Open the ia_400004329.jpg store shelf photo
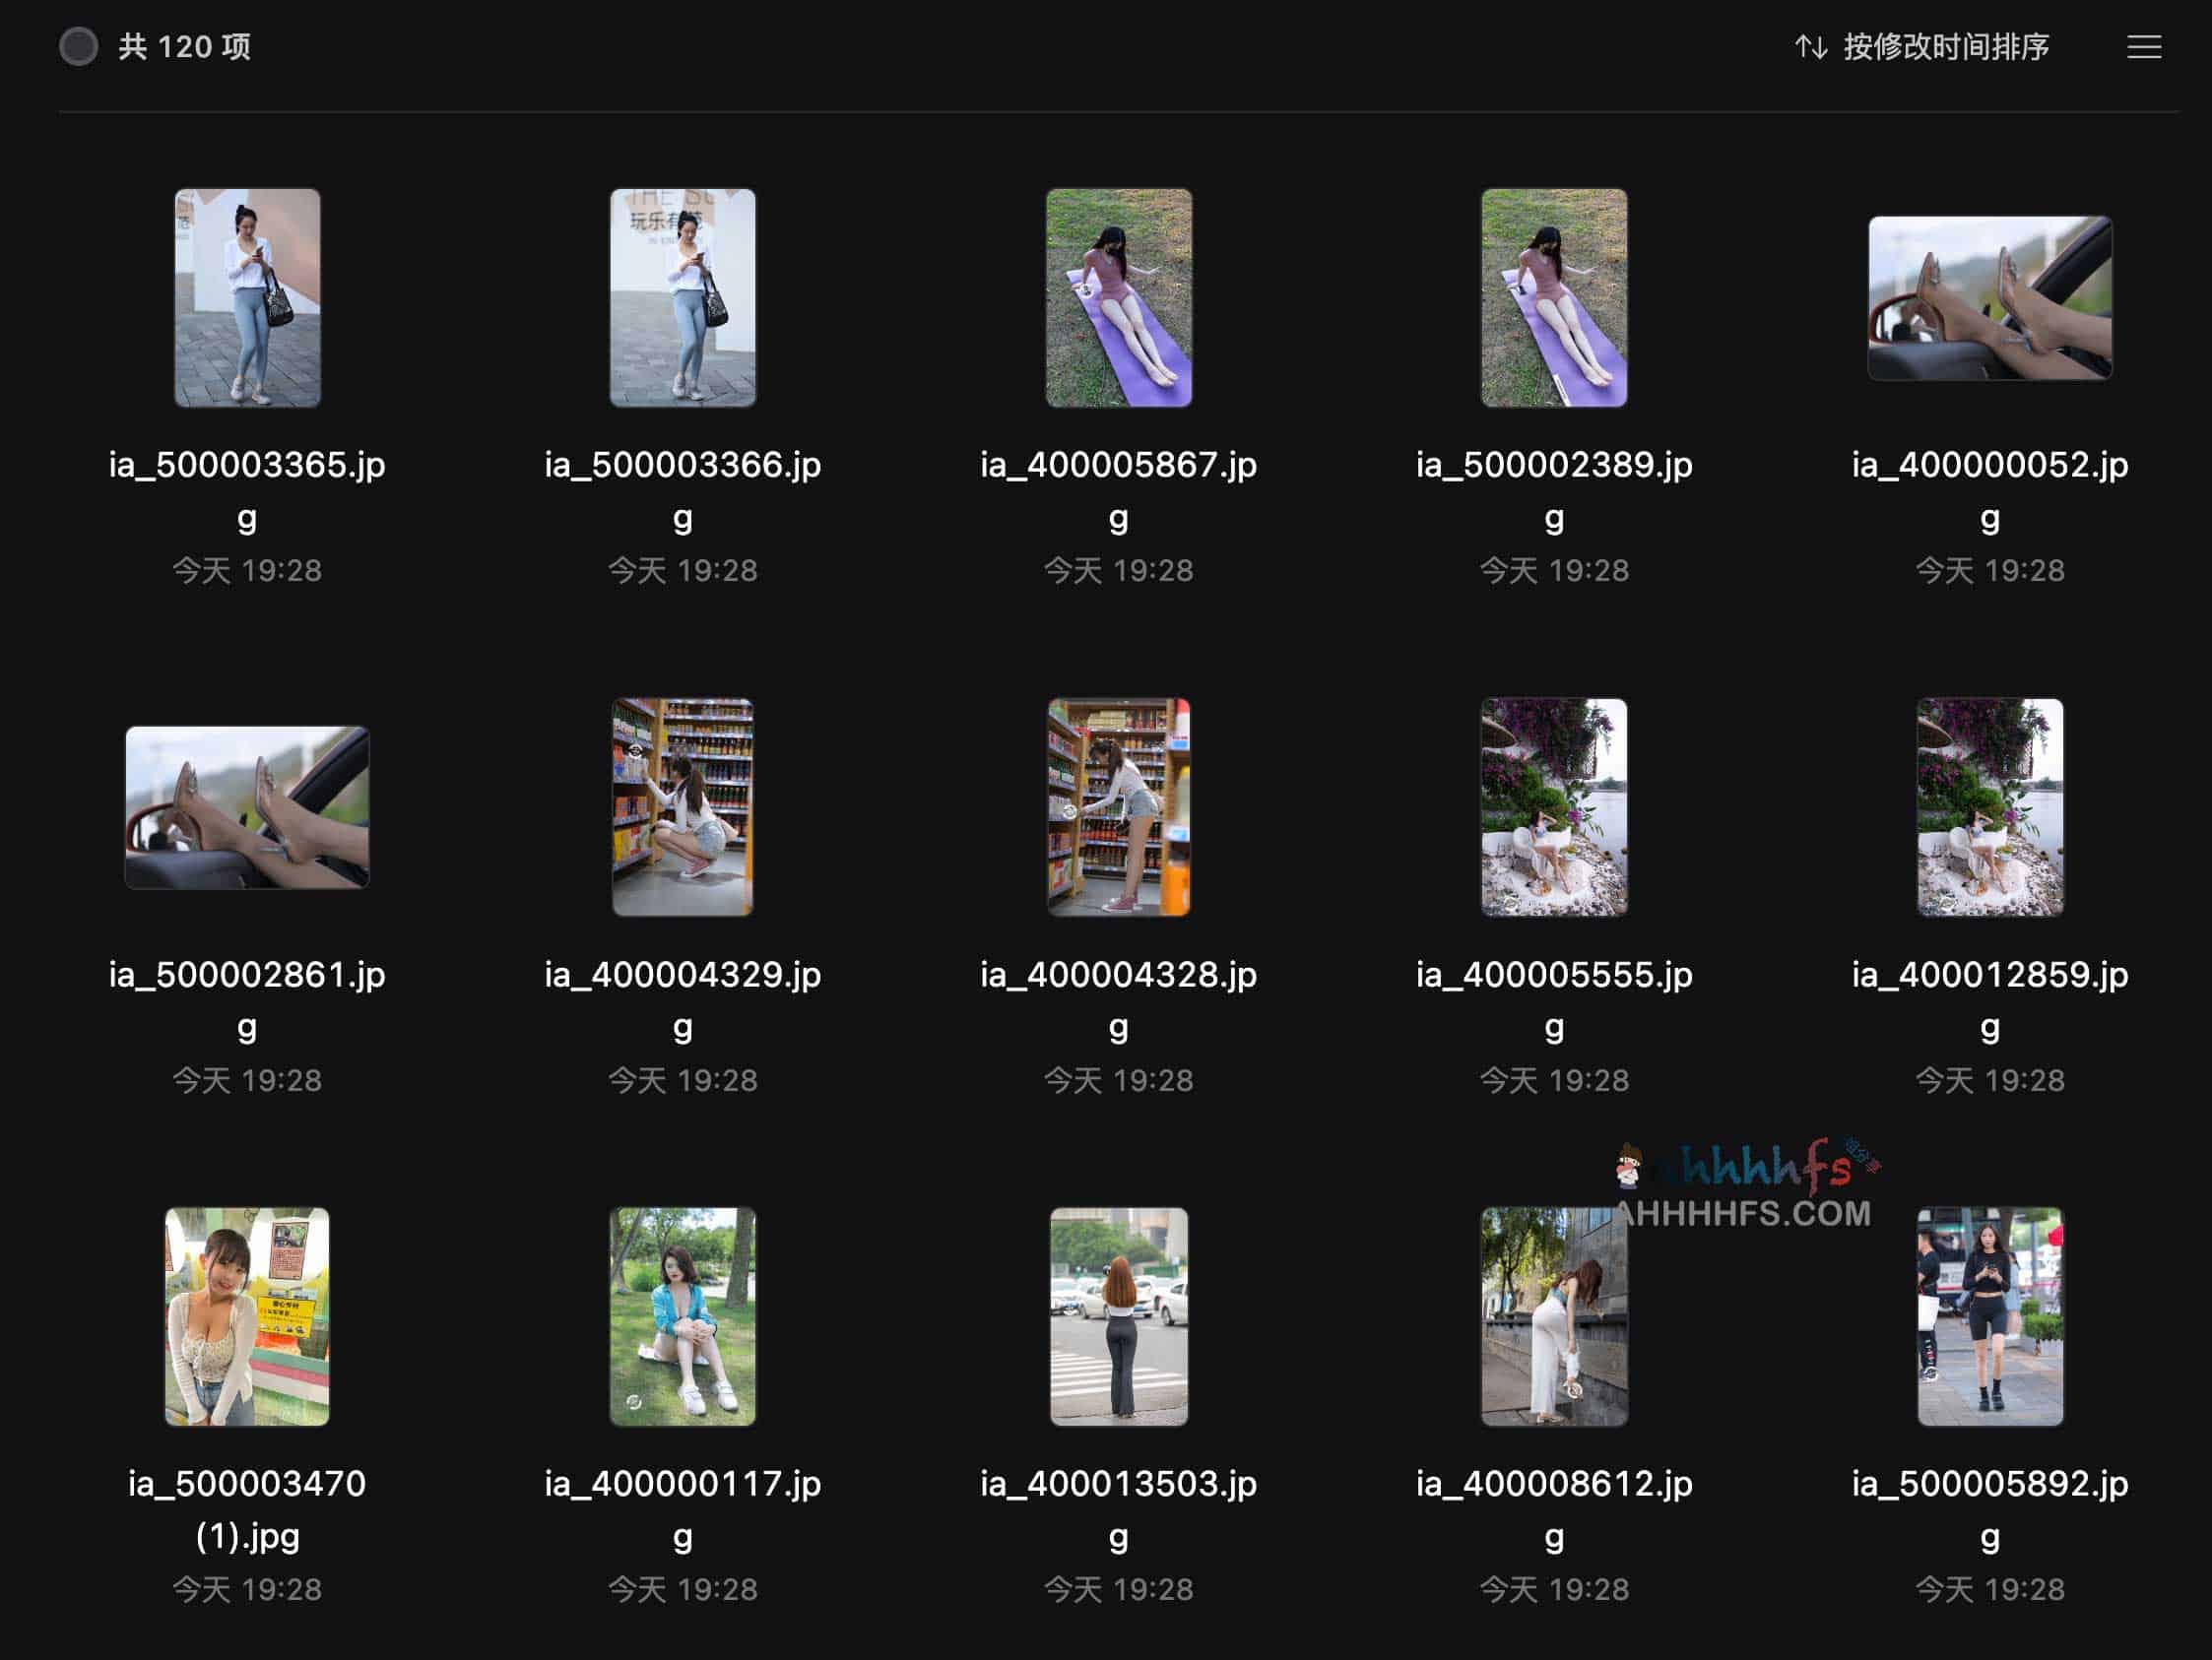Screen dimensions: 2212x1660 [x=683, y=807]
